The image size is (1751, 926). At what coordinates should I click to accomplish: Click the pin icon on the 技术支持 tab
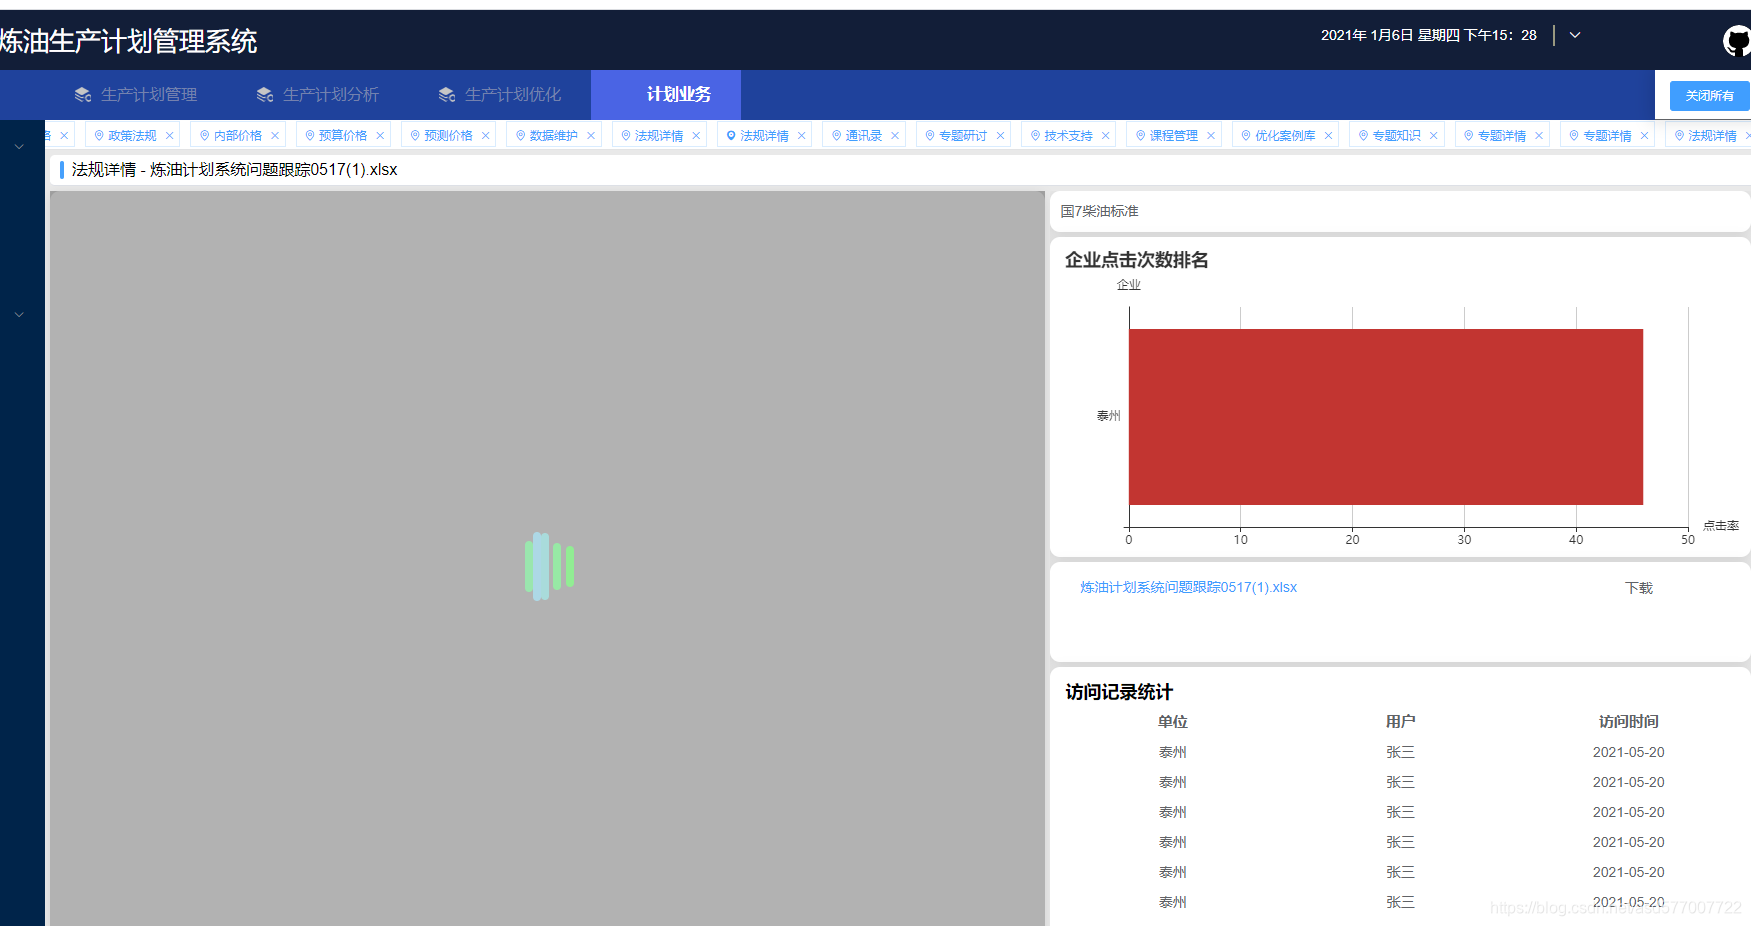[1035, 135]
